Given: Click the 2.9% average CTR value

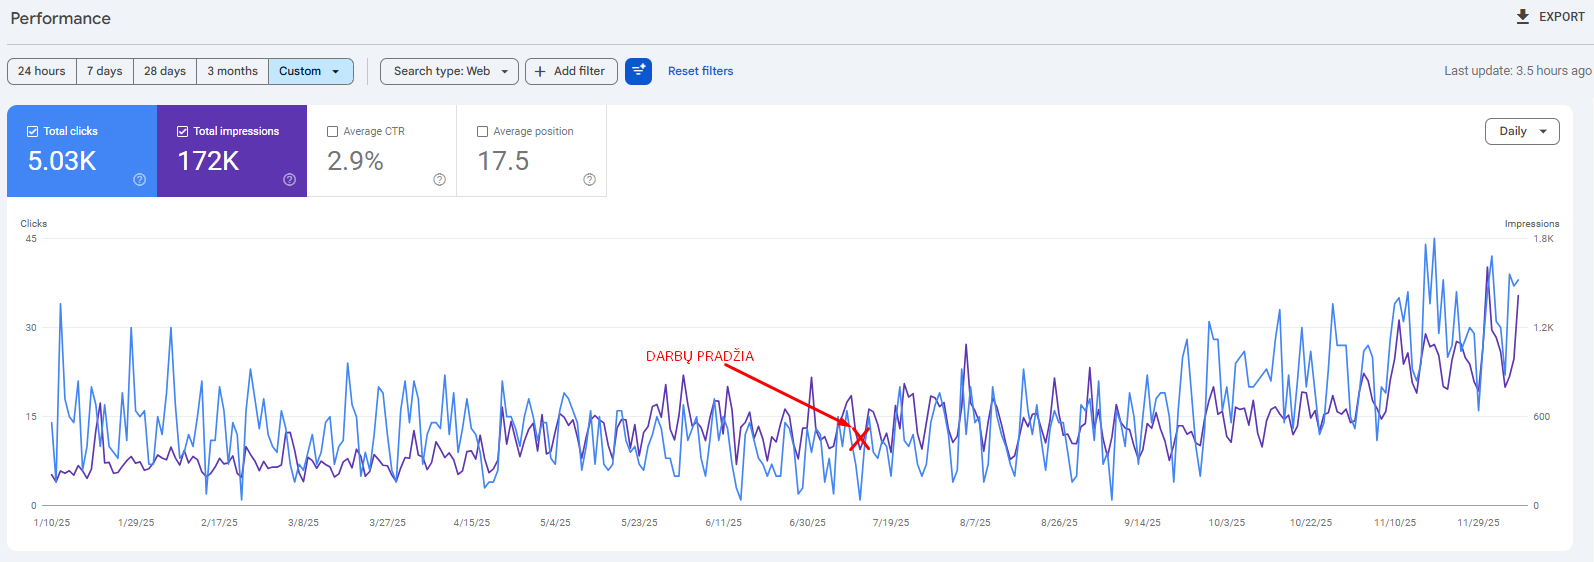Looking at the screenshot, I should tap(355, 161).
